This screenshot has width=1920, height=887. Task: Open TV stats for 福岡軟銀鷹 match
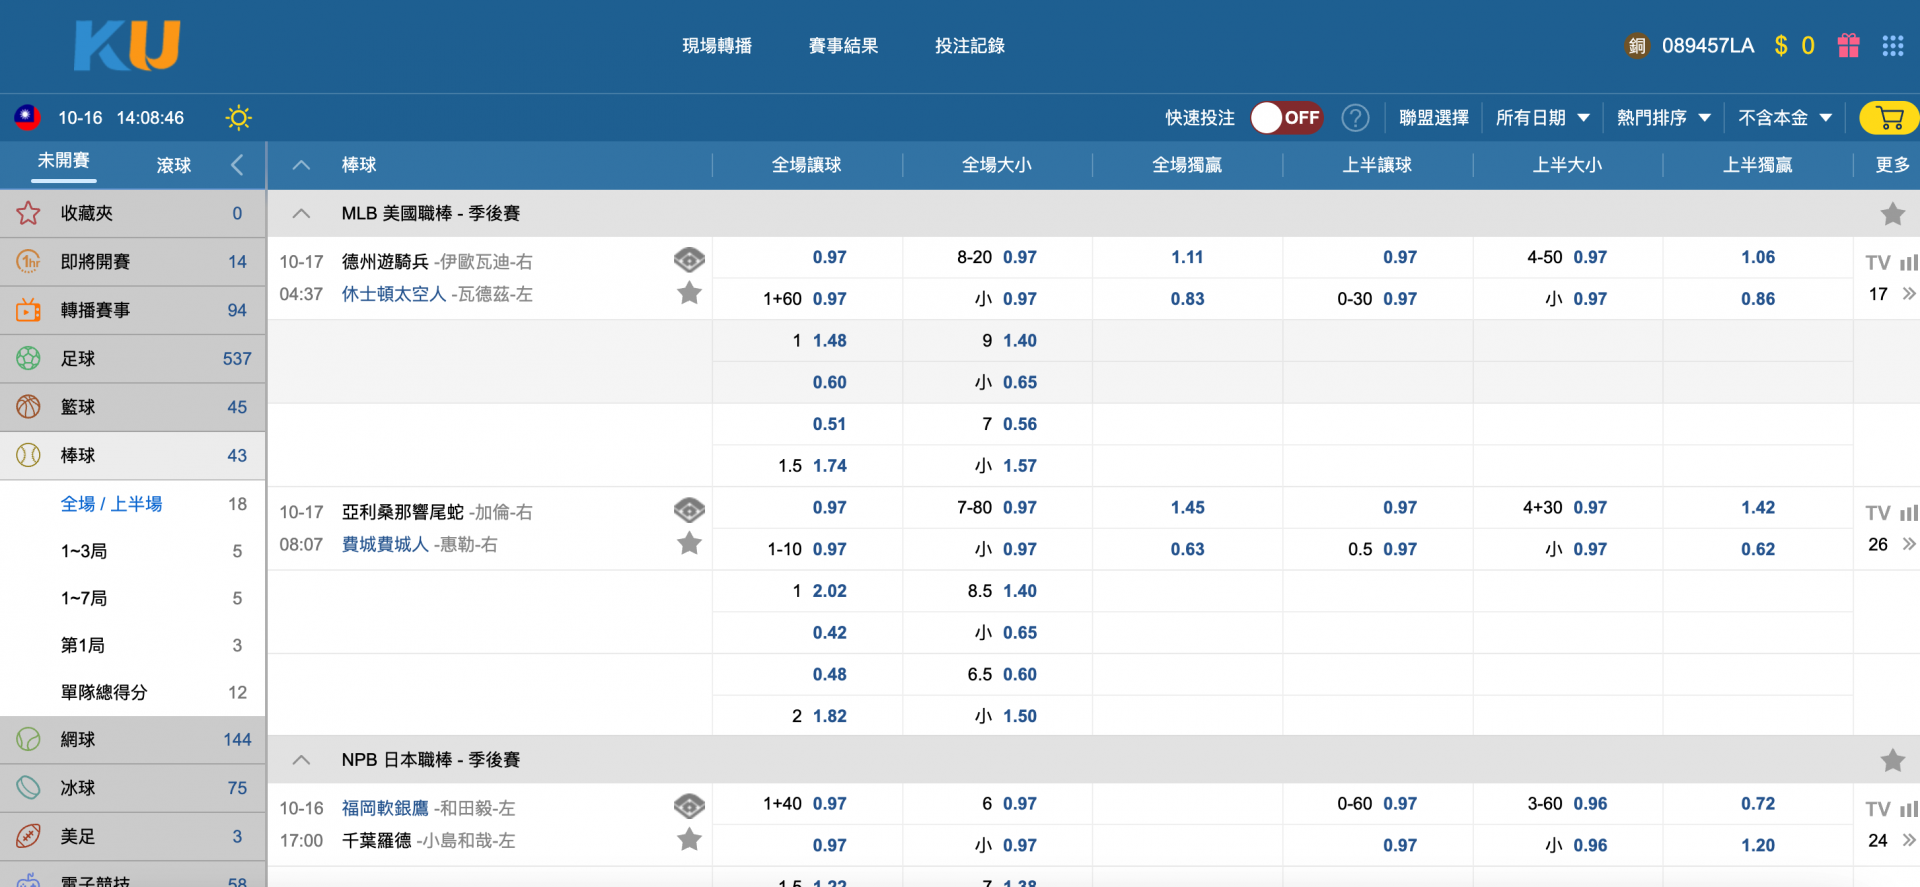click(x=1891, y=809)
